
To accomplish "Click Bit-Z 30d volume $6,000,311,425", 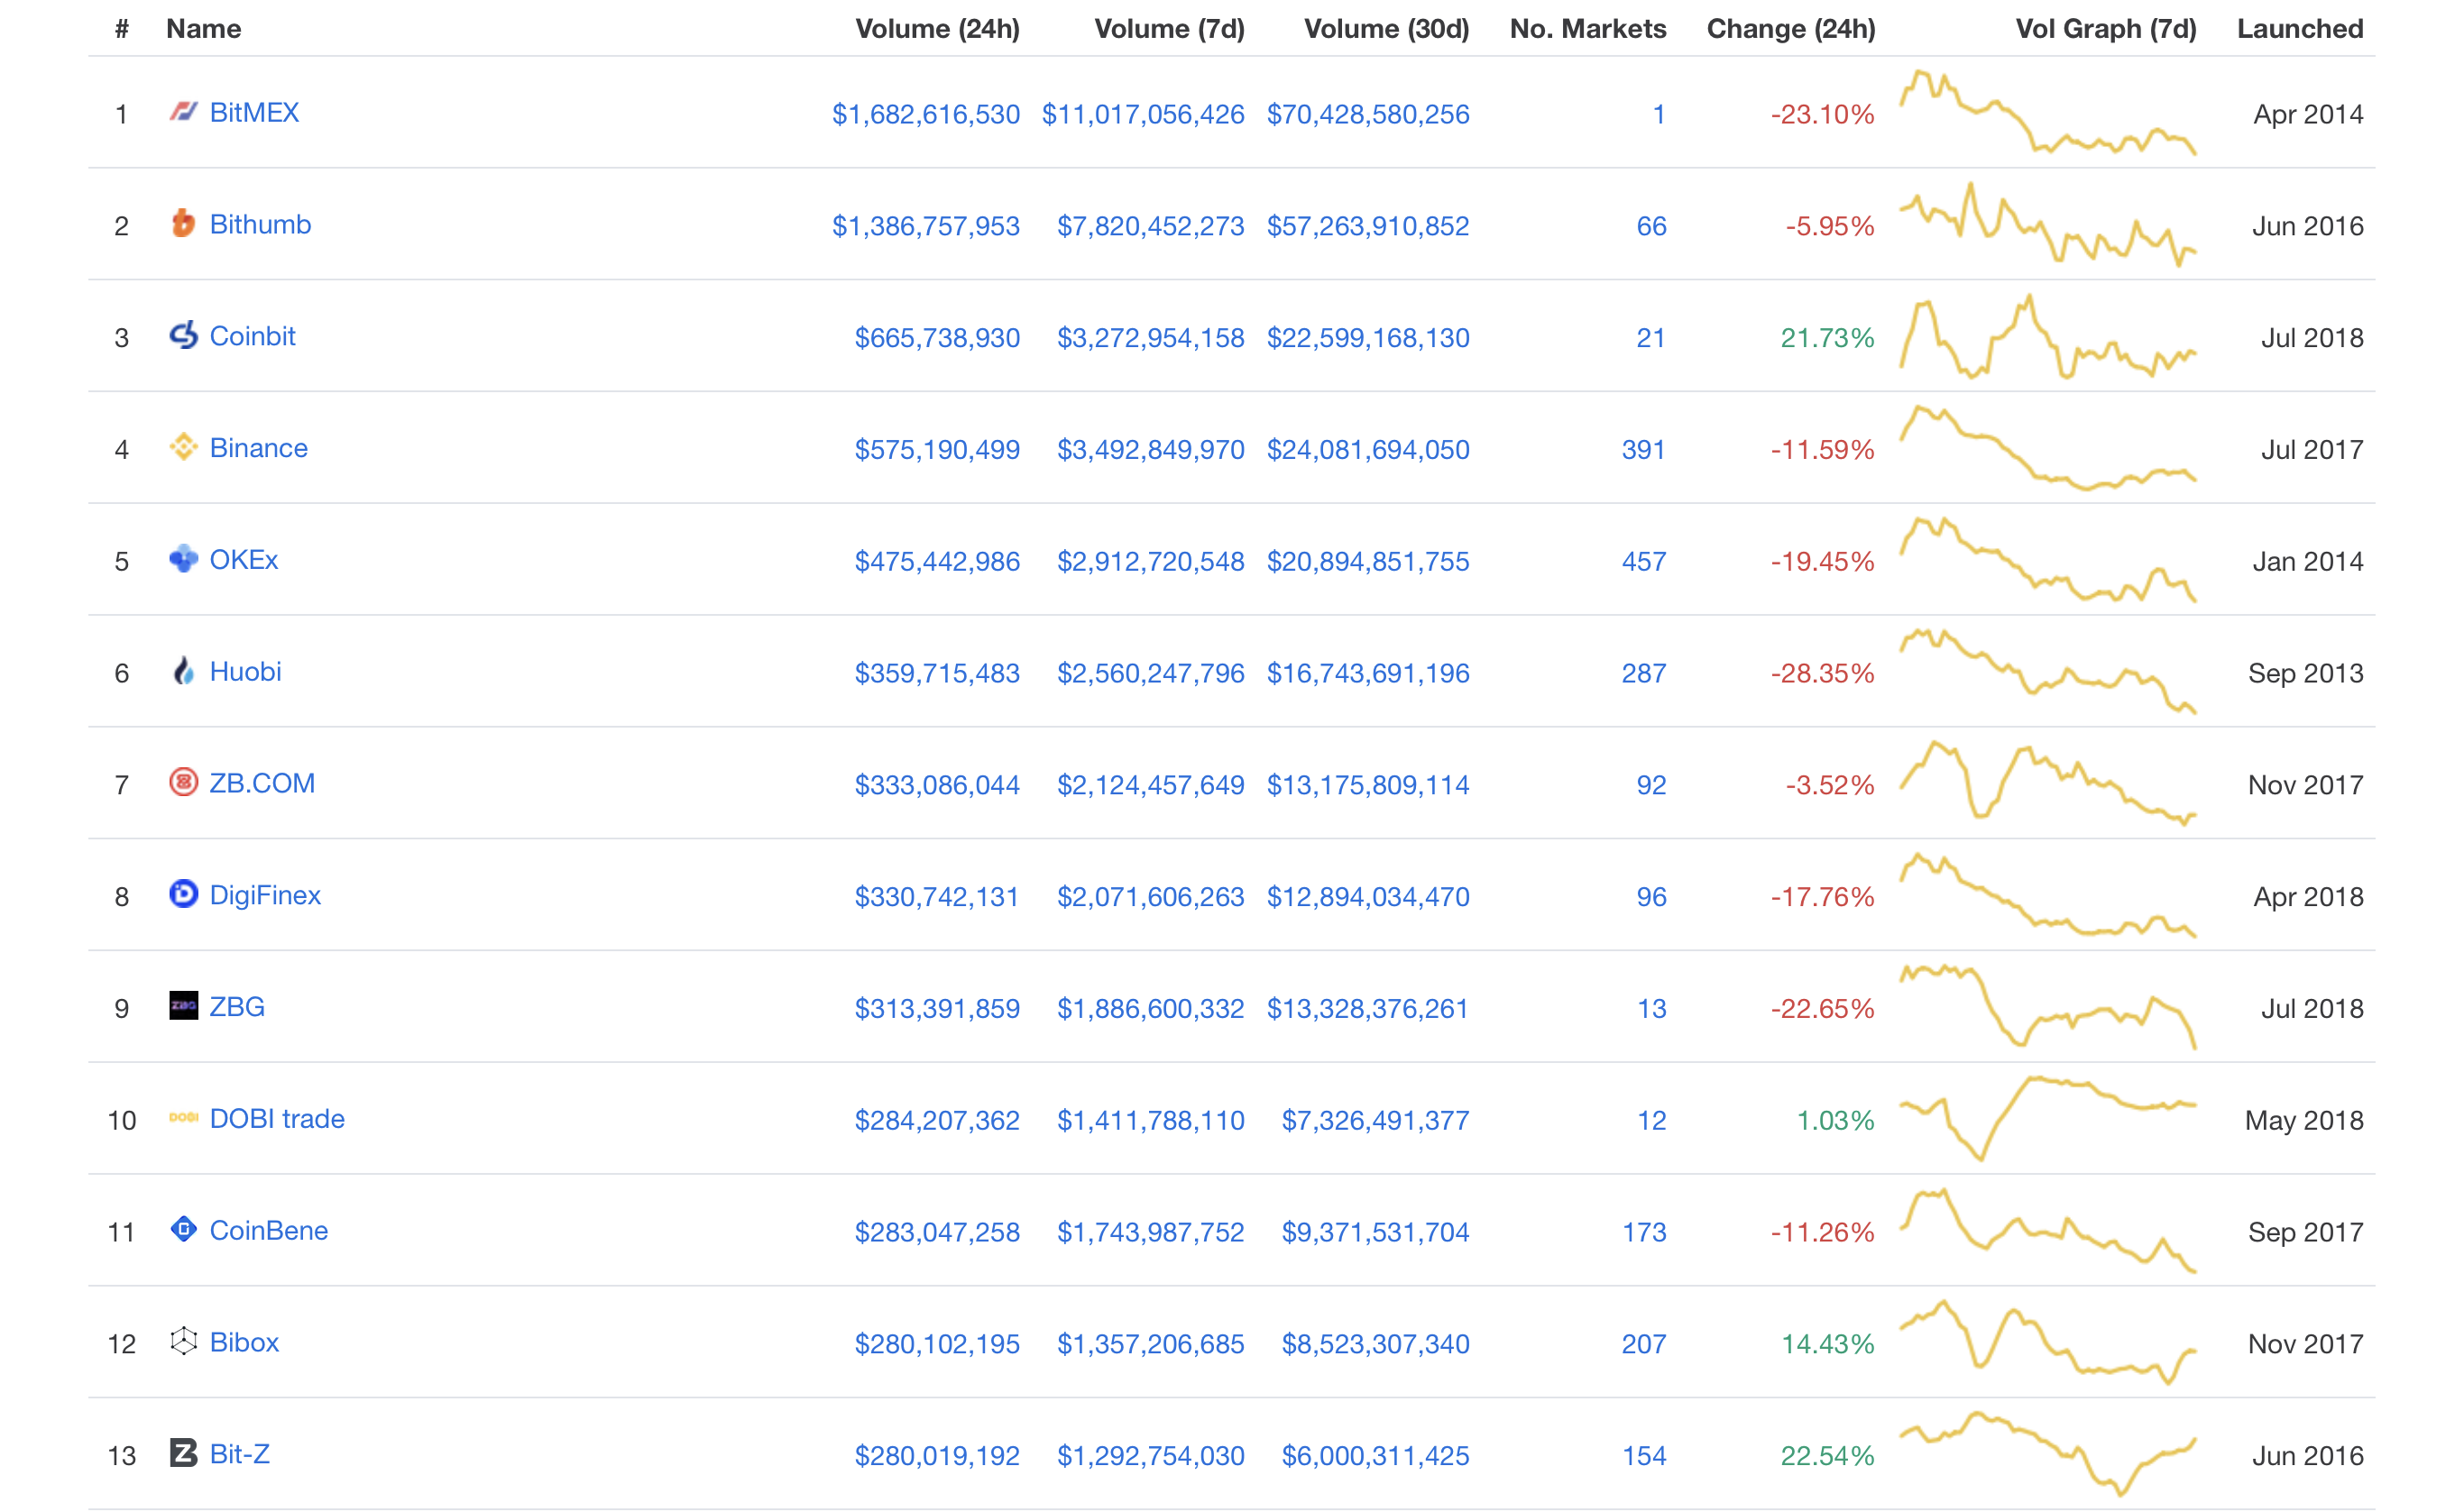I will pyautogui.click(x=1376, y=1456).
